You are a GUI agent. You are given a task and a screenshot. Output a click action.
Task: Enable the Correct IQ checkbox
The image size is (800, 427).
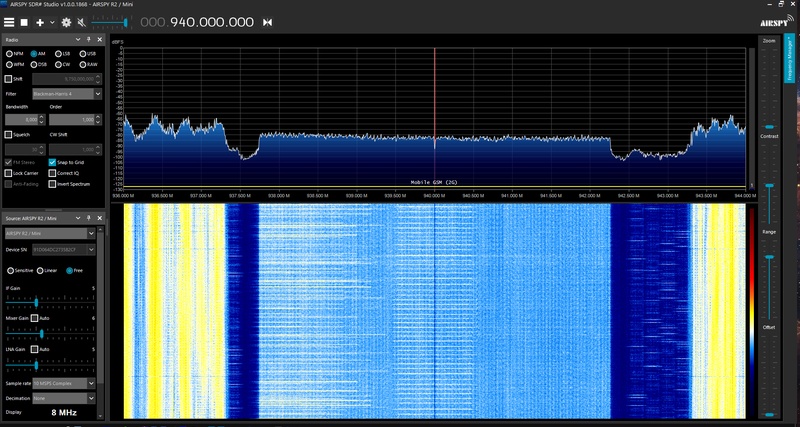tap(53, 173)
